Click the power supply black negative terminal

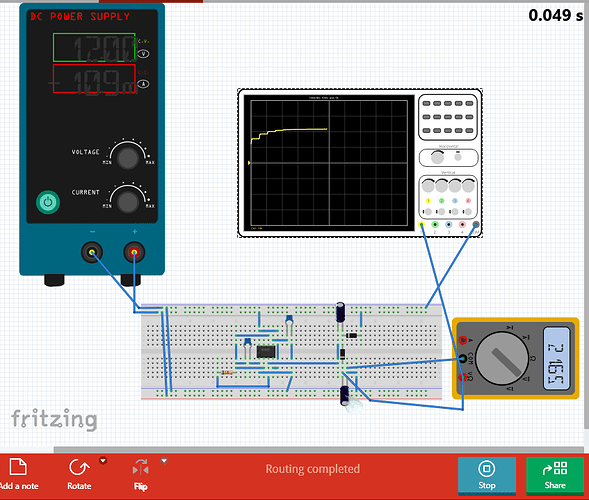point(92,252)
